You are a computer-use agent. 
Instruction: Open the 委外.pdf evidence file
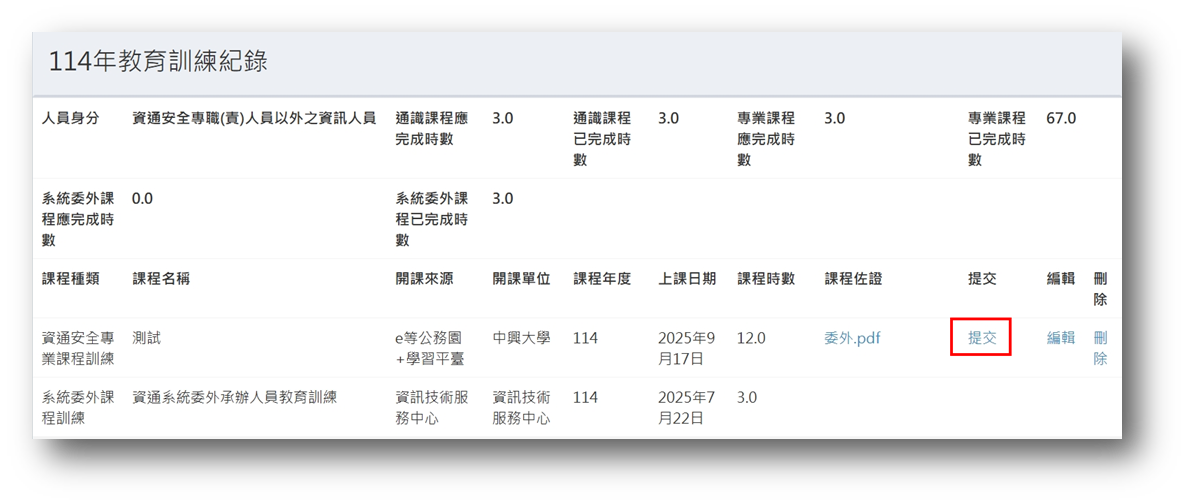tap(852, 338)
